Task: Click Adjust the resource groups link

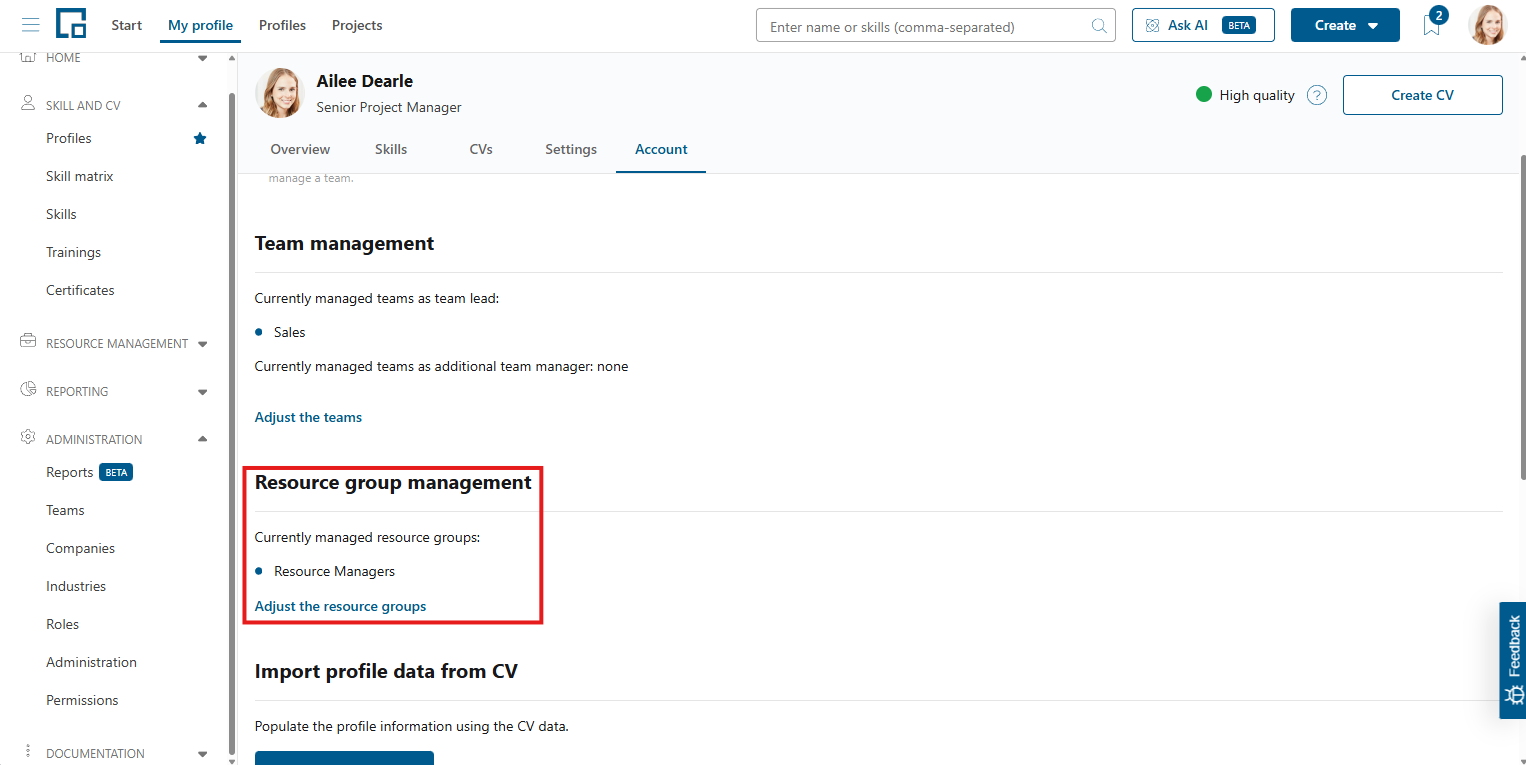Action: (x=340, y=606)
